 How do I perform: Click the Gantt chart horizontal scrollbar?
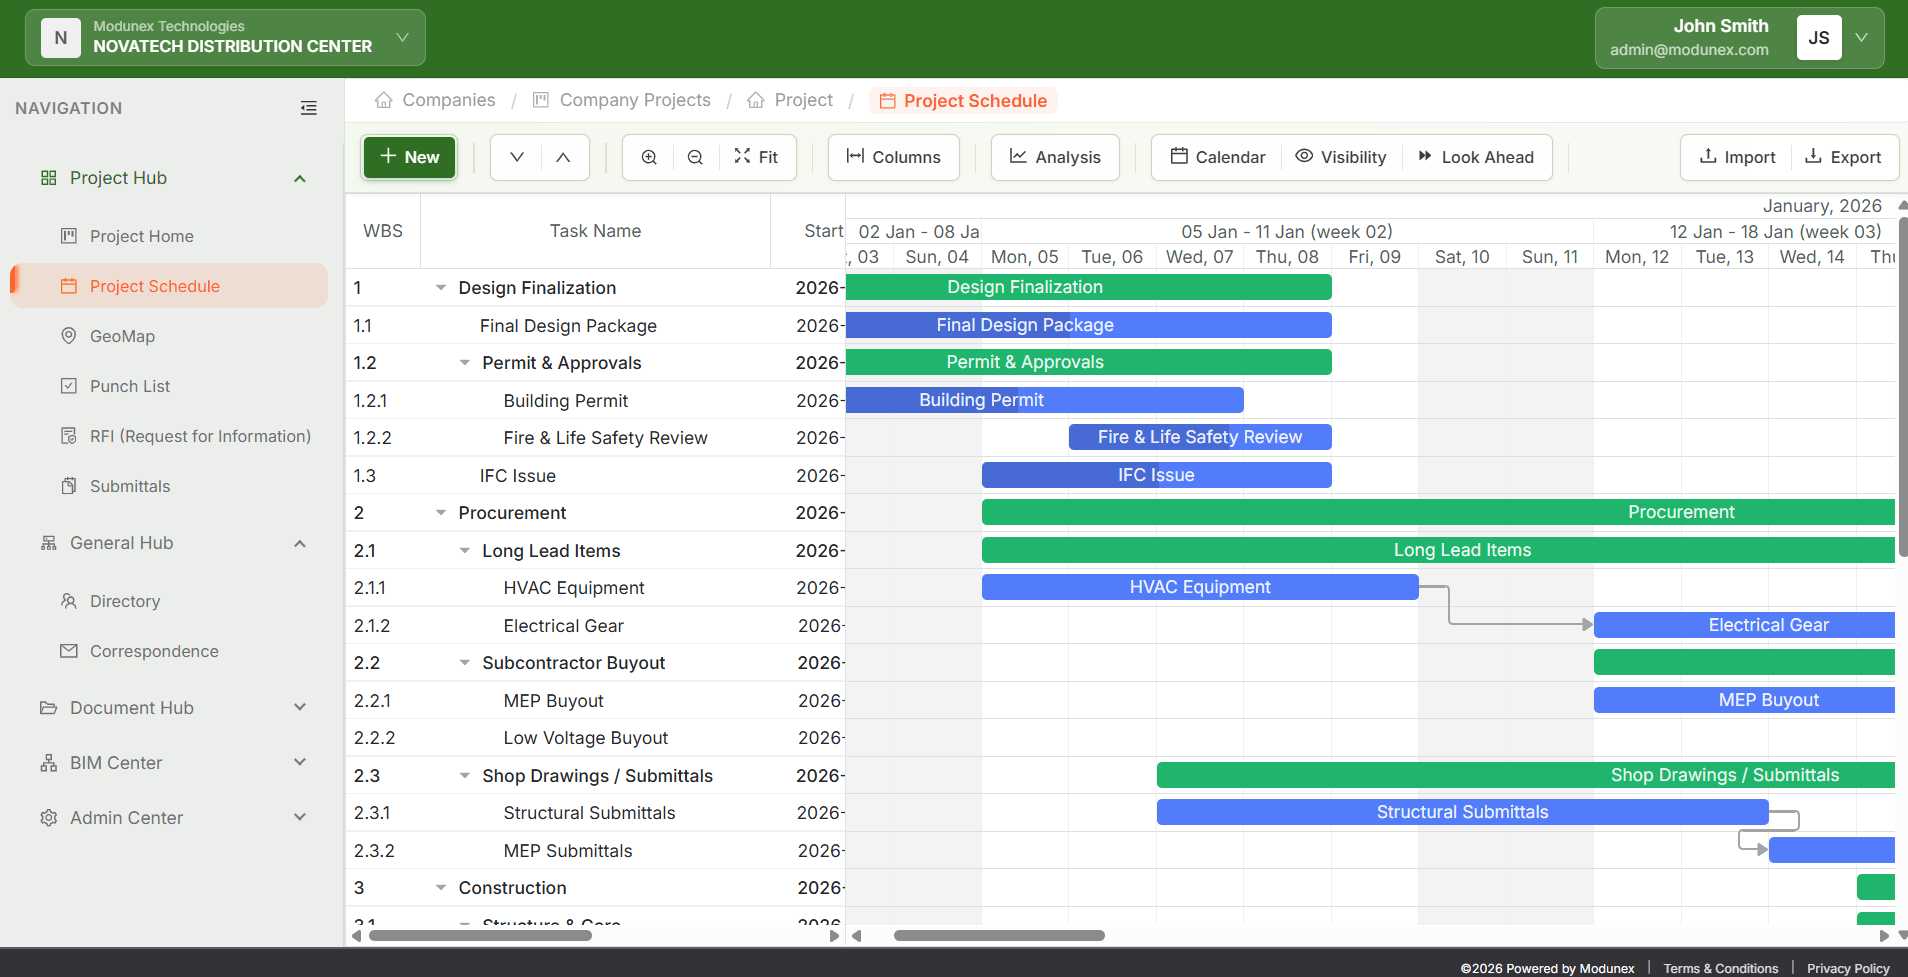click(x=1000, y=936)
